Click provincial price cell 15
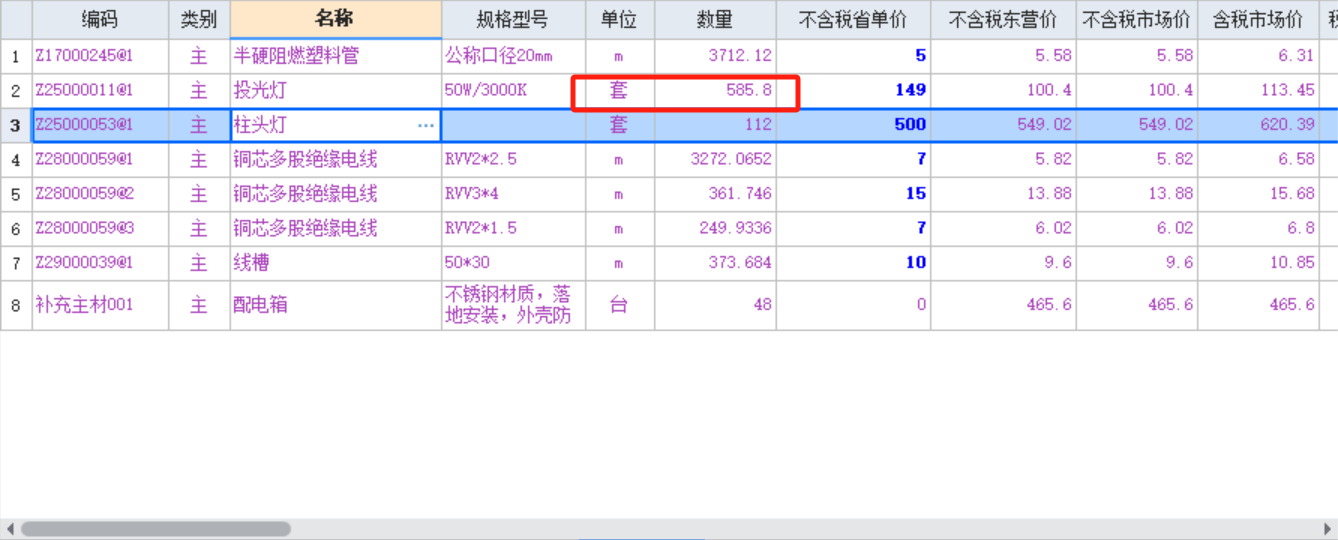Viewport: 1338px width, 540px height. [853, 194]
